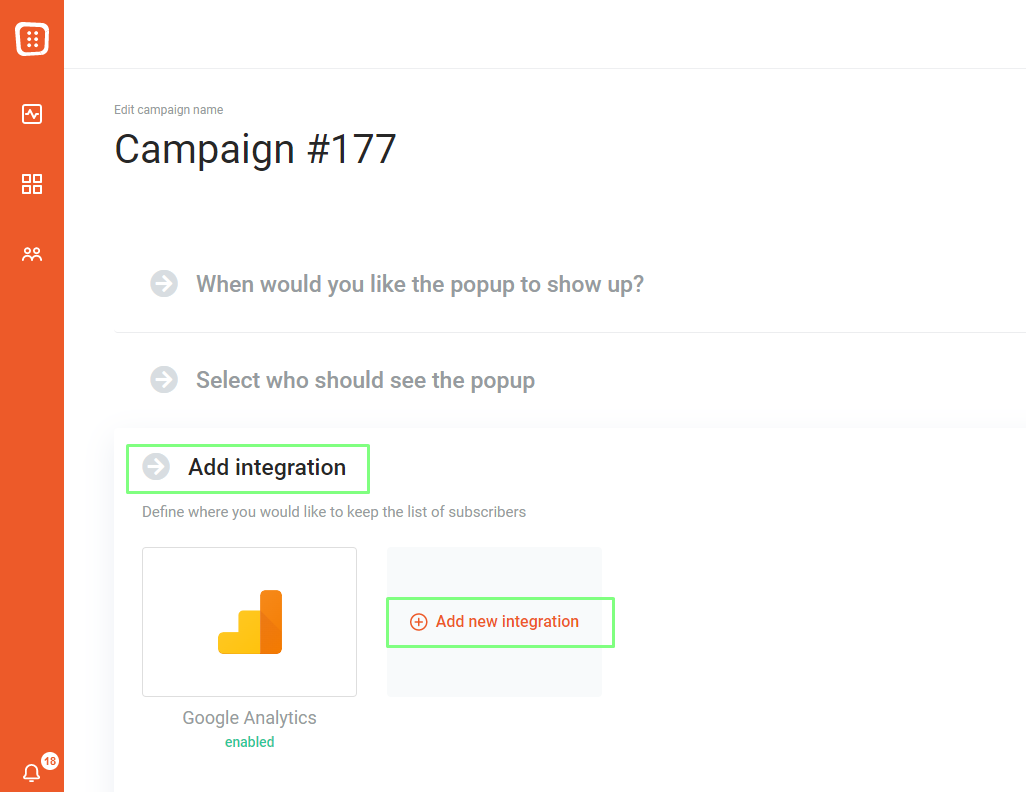Image resolution: width=1026 pixels, height=792 pixels.
Task: Click Add new integration link
Action: click(507, 622)
